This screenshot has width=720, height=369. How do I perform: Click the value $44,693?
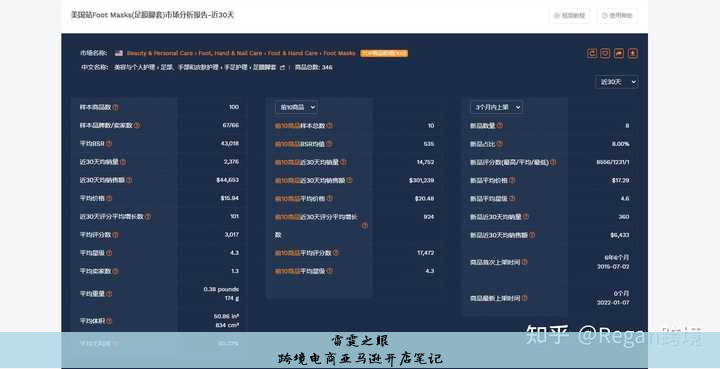pyautogui.click(x=228, y=180)
